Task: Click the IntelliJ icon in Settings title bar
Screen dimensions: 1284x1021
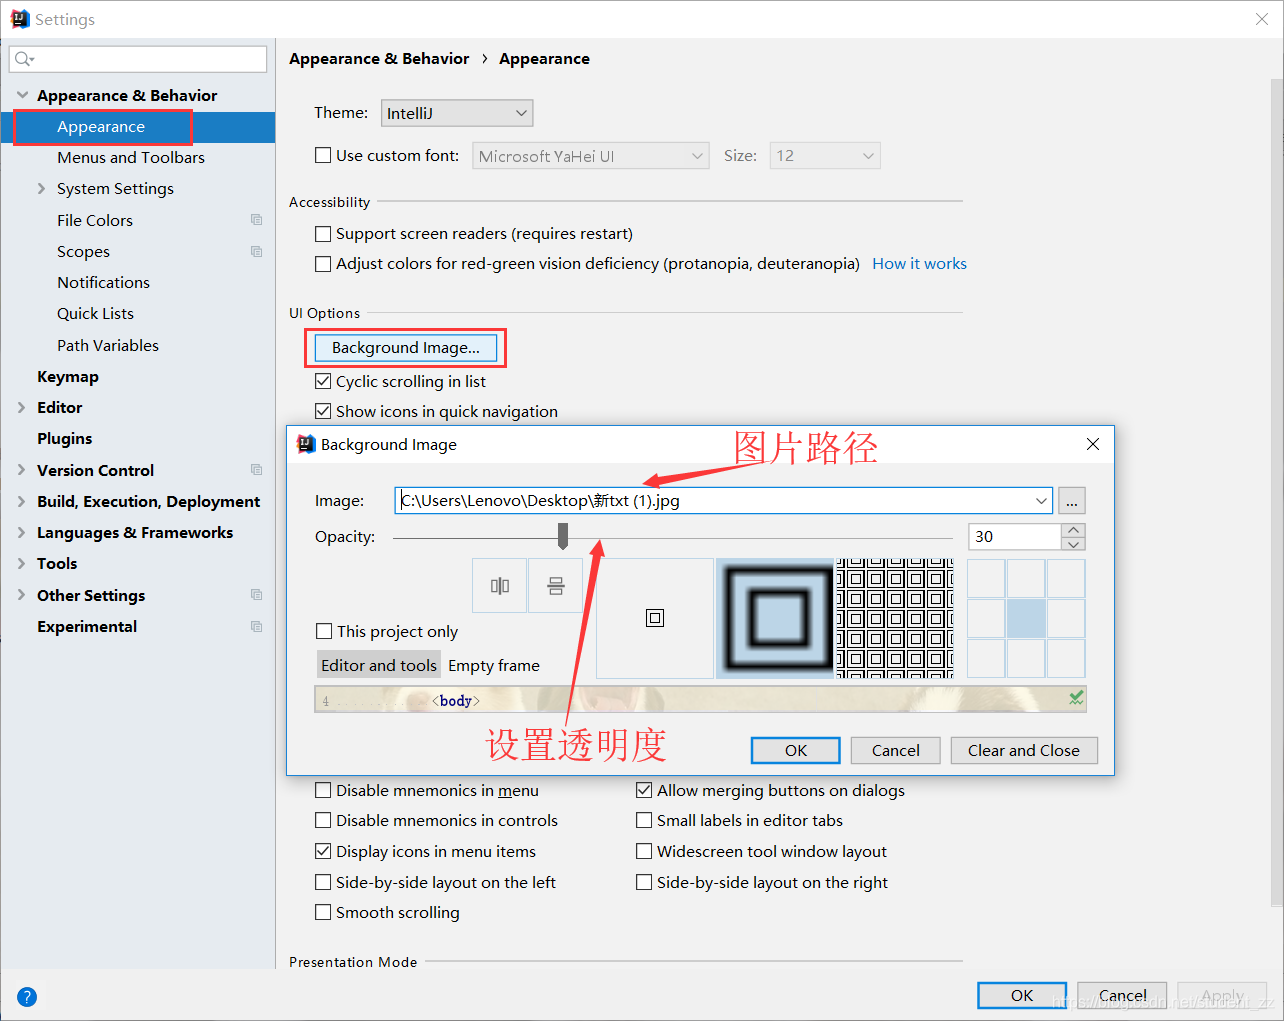Action: (20, 19)
